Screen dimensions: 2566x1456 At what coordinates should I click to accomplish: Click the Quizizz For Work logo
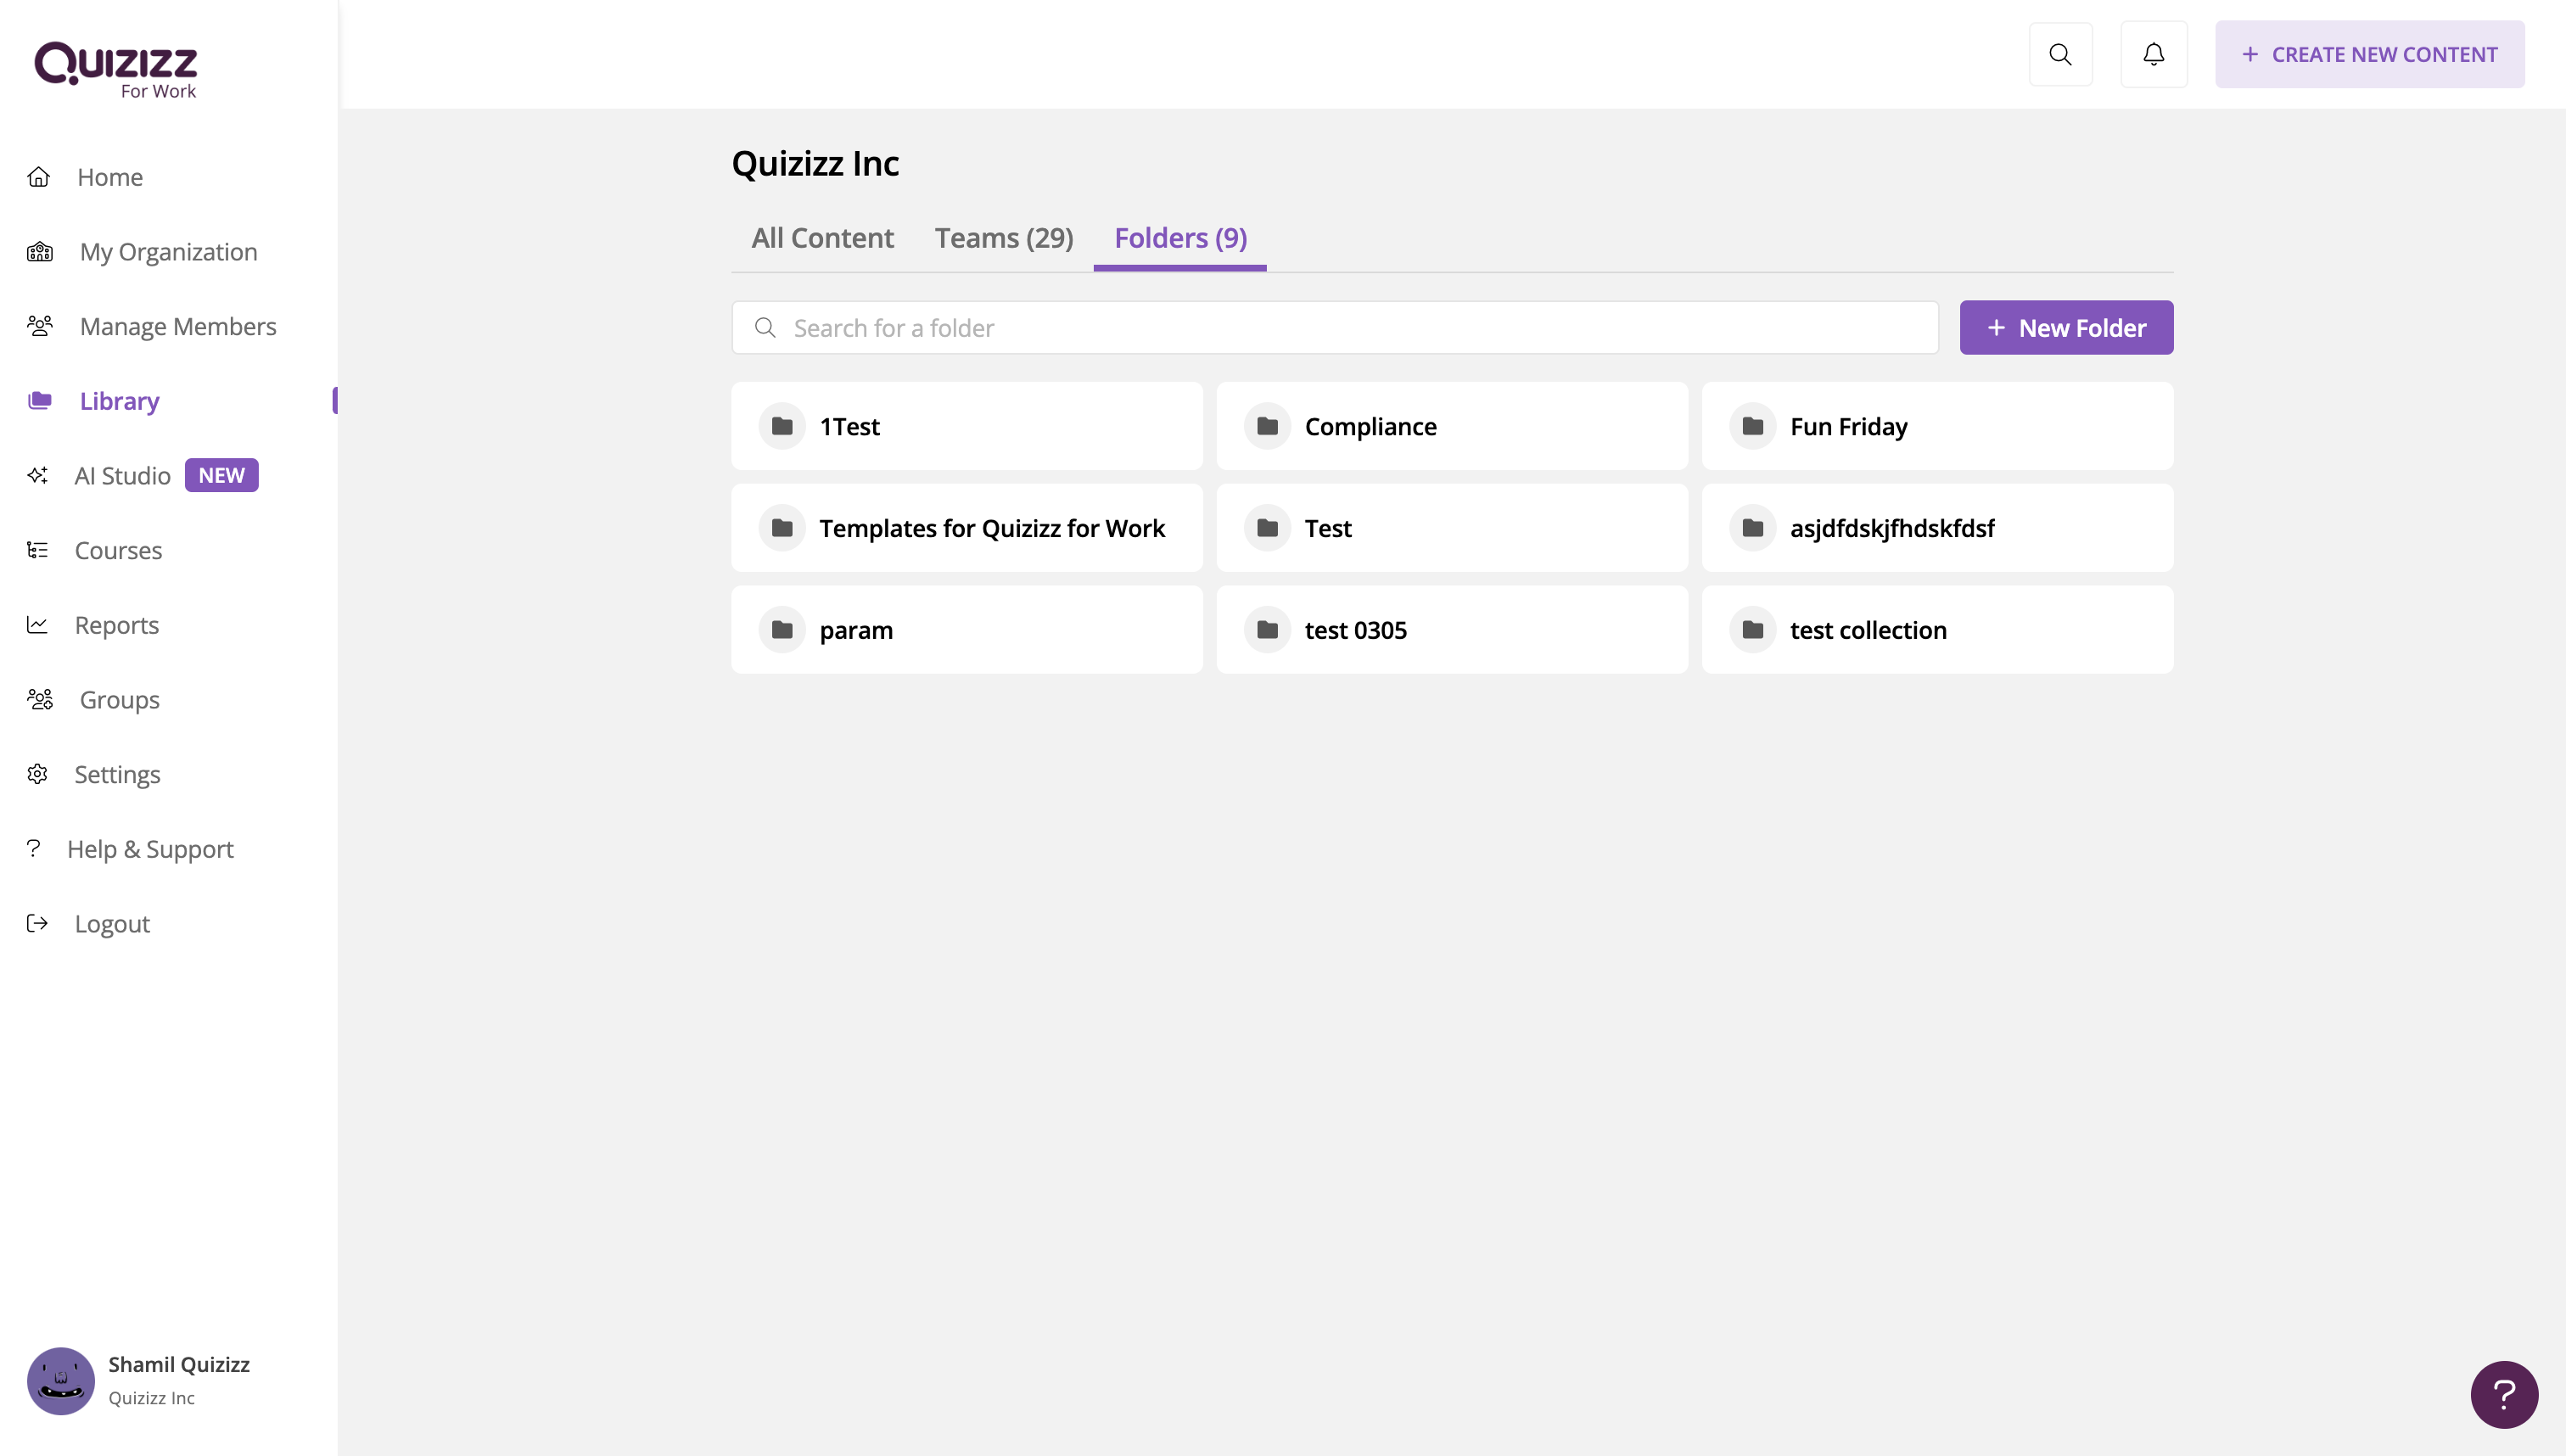click(x=116, y=69)
